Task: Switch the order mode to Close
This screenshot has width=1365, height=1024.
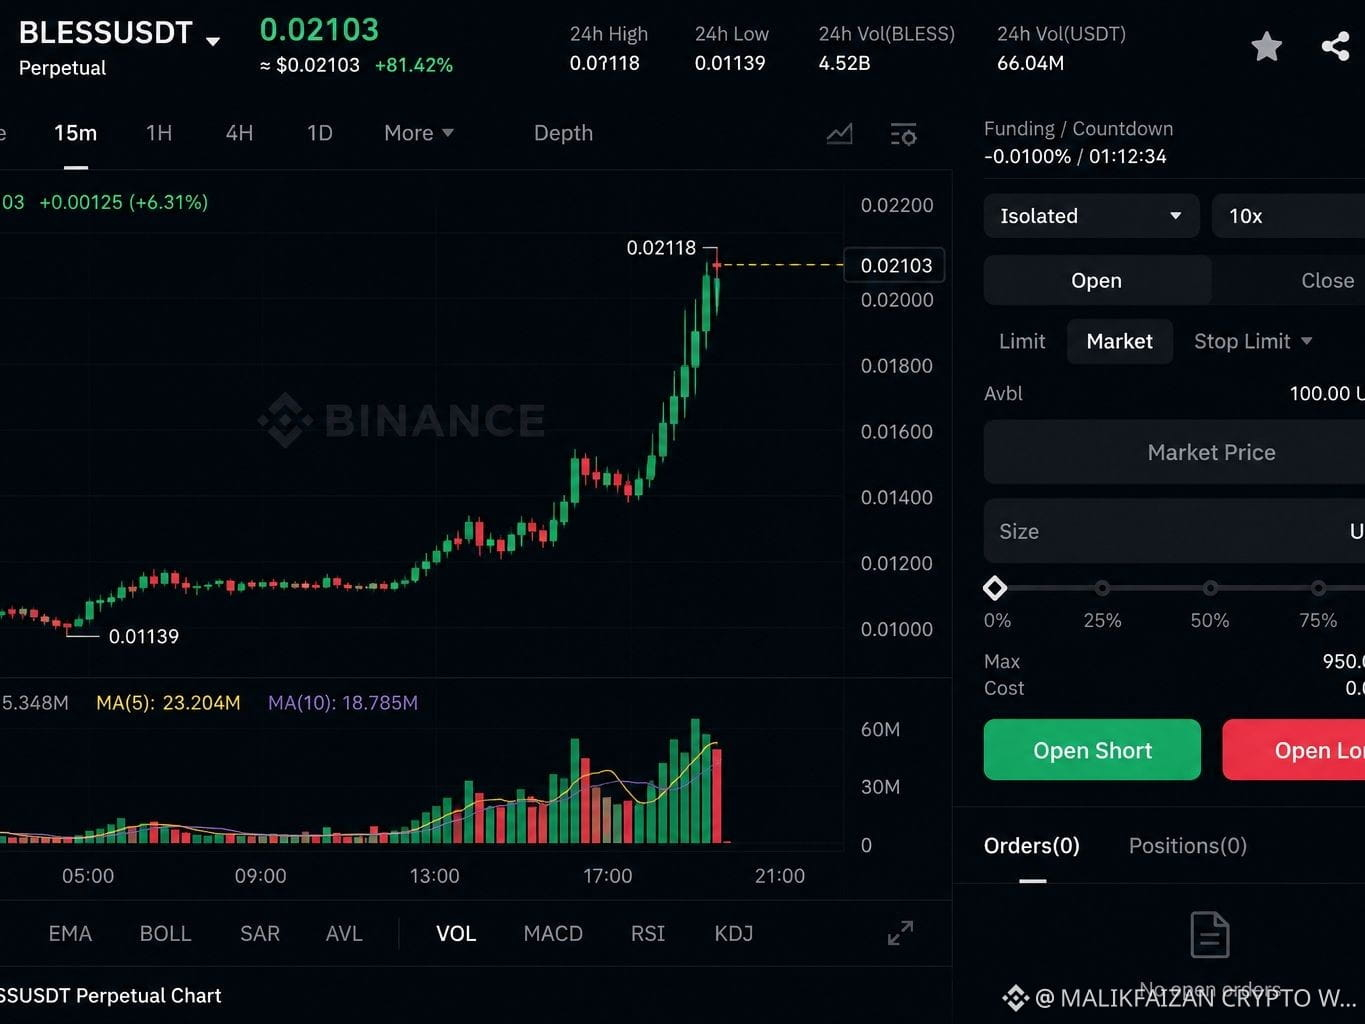Action: coord(1327,280)
